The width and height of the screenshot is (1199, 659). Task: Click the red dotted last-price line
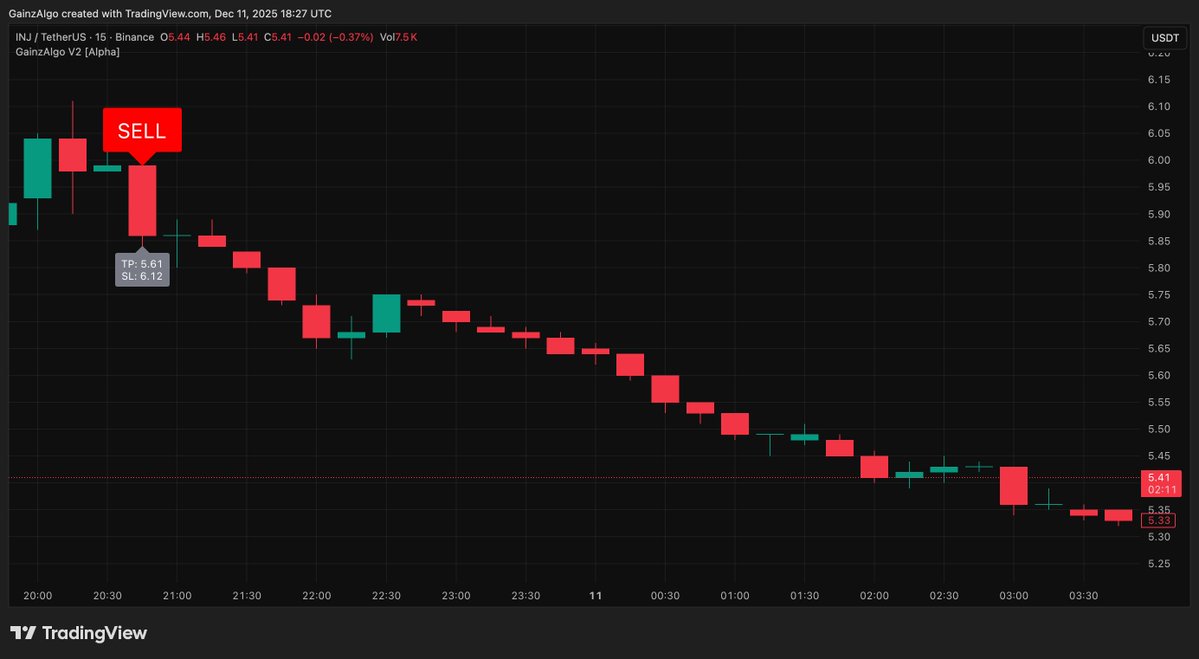click(600, 477)
